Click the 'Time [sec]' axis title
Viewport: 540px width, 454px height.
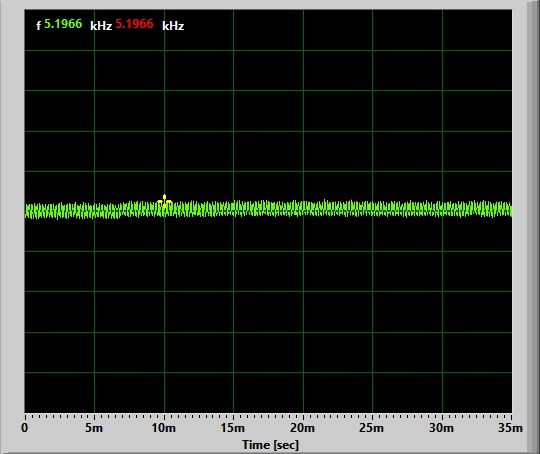tap(270, 445)
